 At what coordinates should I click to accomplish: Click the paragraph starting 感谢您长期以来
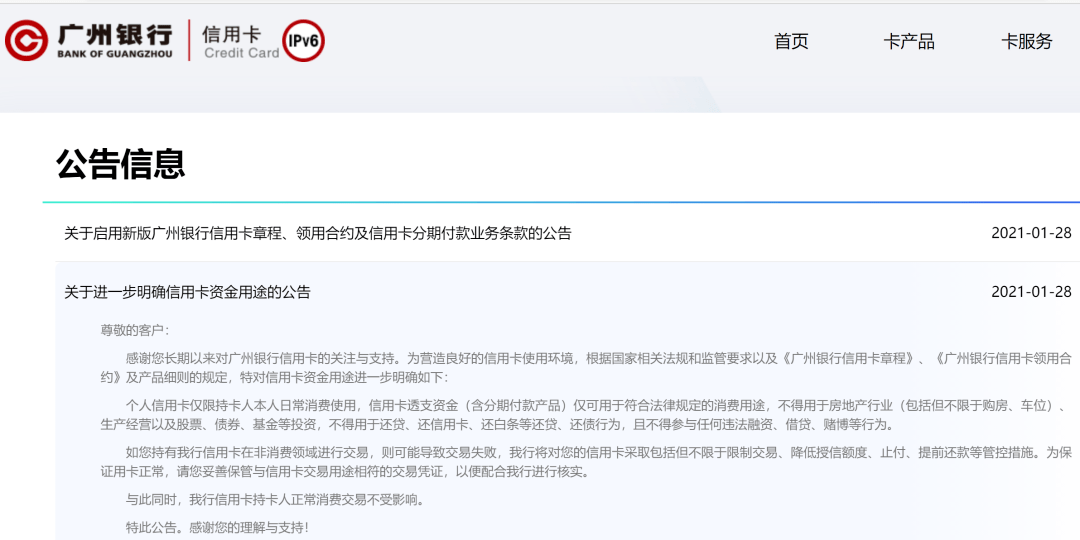pyautogui.click(x=586, y=368)
